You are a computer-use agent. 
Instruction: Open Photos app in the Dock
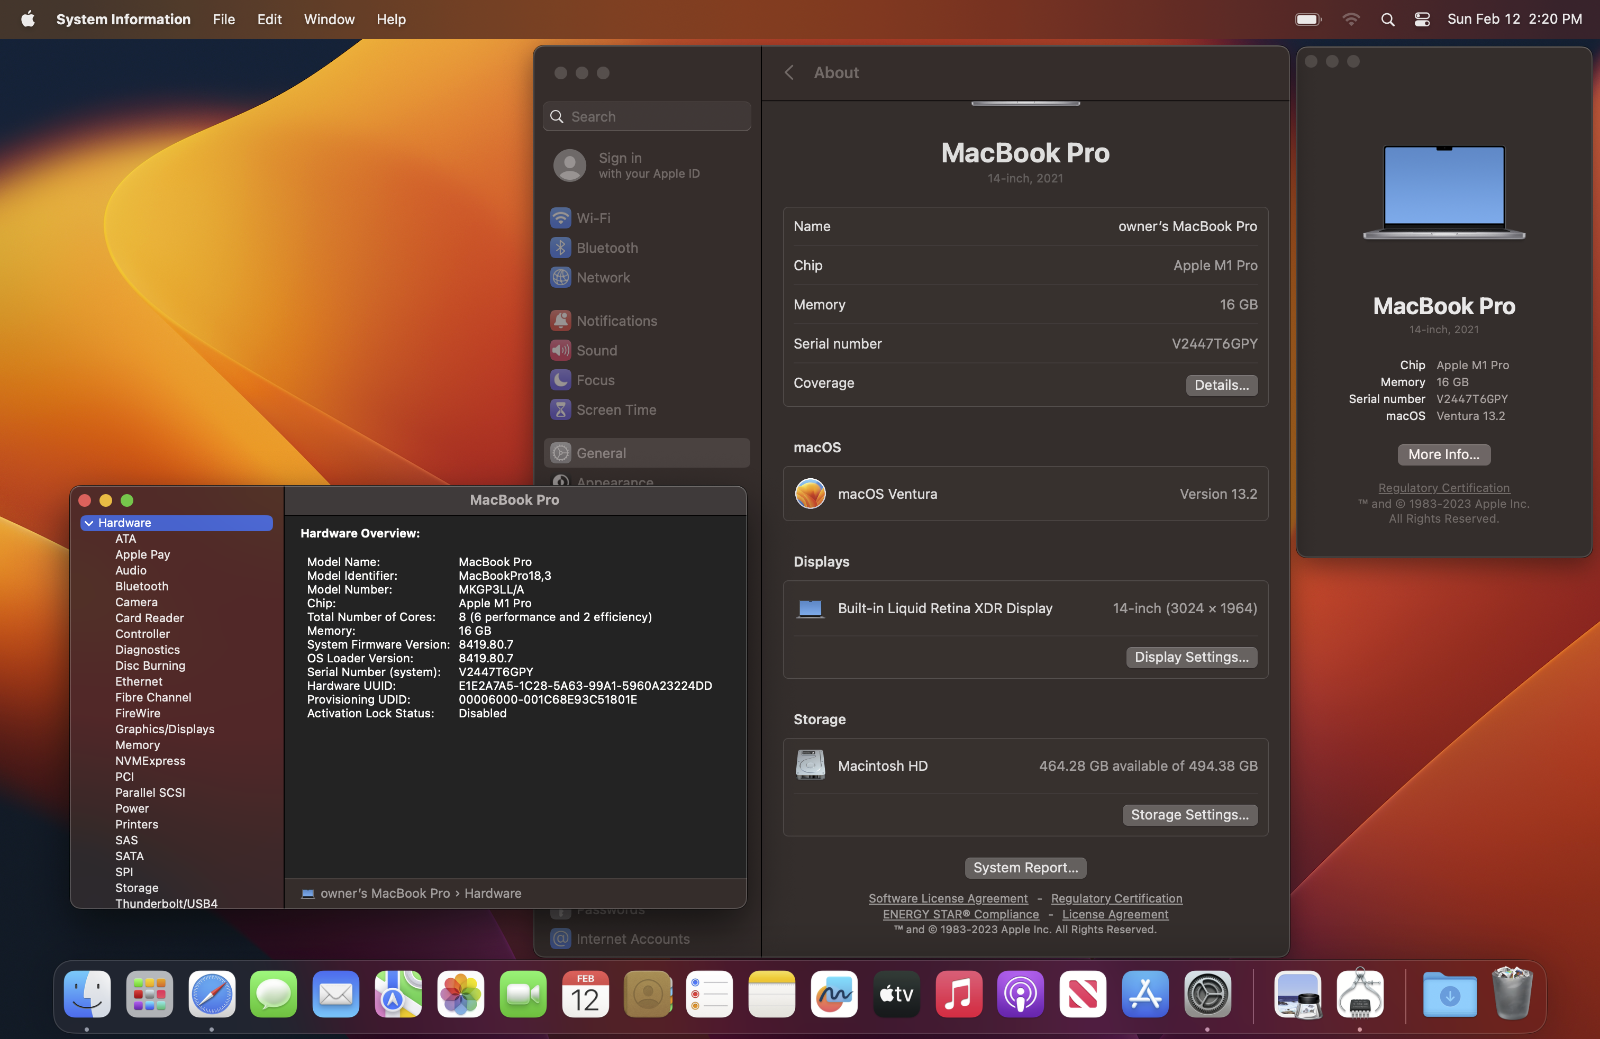(x=461, y=995)
